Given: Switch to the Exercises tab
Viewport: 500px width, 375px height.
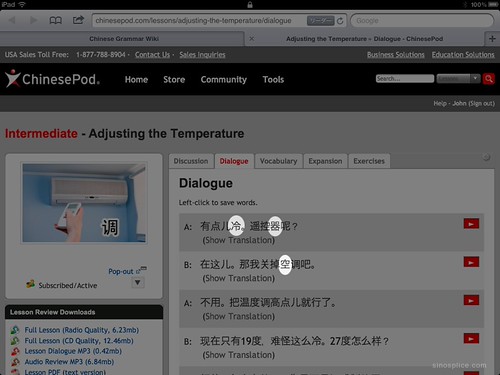Looking at the screenshot, I should 369,161.
